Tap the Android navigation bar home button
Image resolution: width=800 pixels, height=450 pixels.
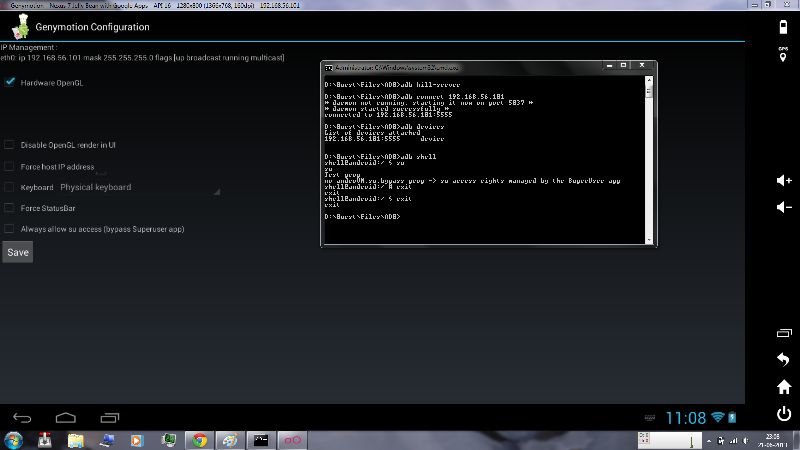66,418
